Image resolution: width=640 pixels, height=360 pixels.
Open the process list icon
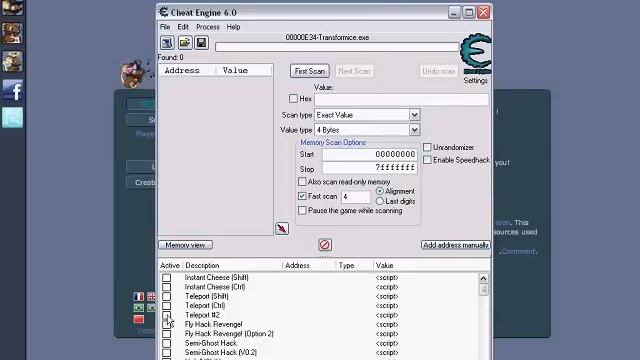click(x=167, y=43)
